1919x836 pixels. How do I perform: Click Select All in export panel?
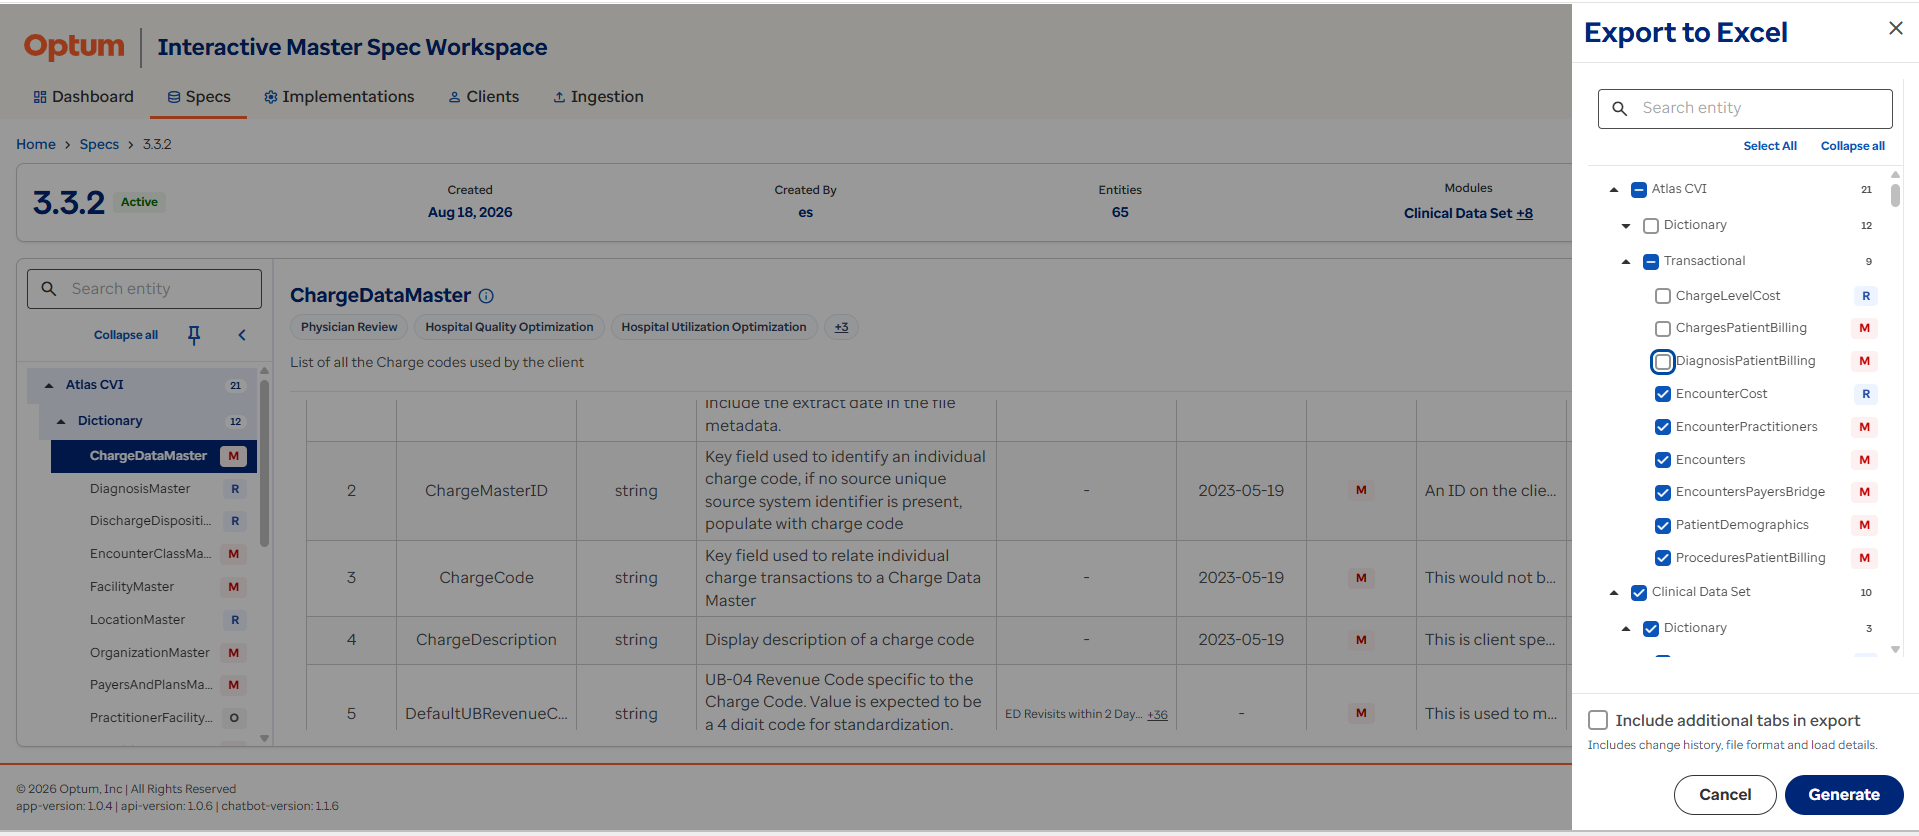[x=1770, y=146]
